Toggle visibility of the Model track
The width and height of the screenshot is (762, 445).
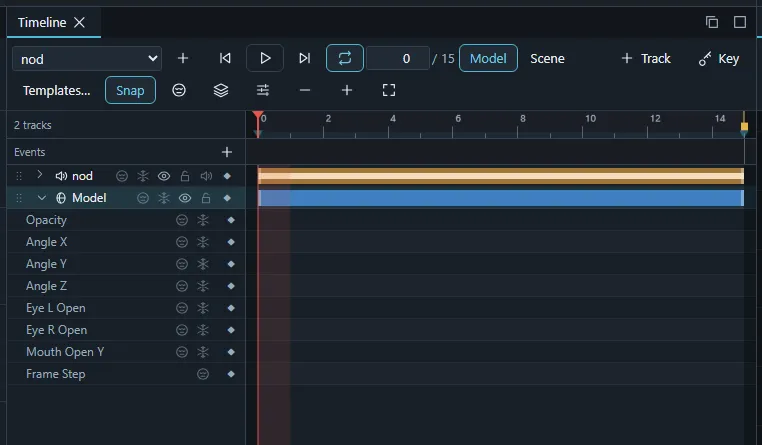[185, 198]
